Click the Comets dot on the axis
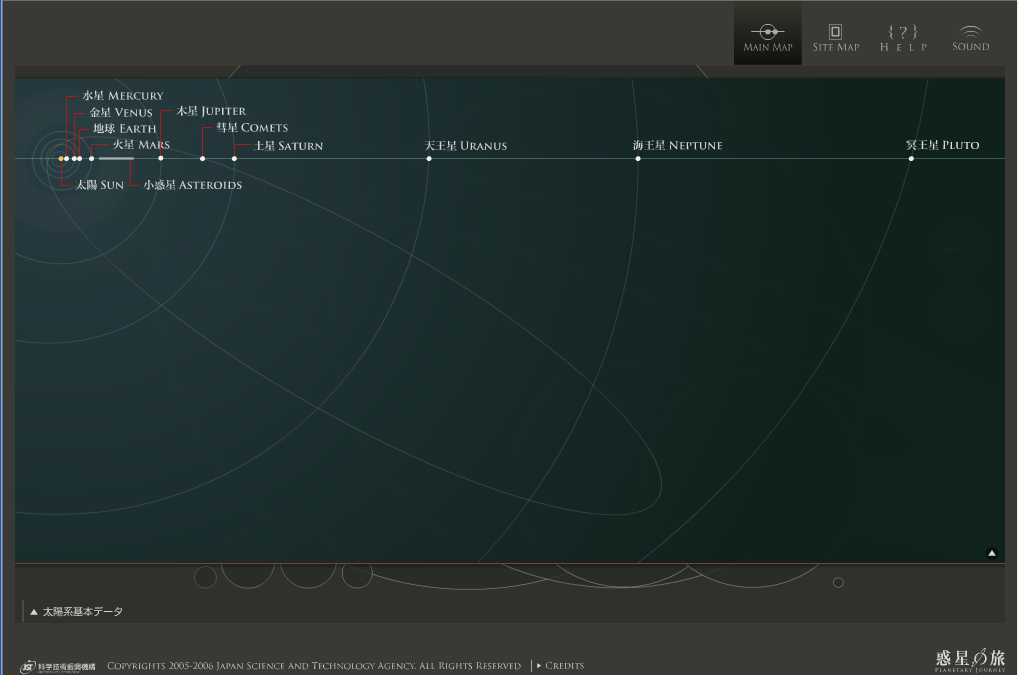The image size is (1019, 675). click(202, 159)
